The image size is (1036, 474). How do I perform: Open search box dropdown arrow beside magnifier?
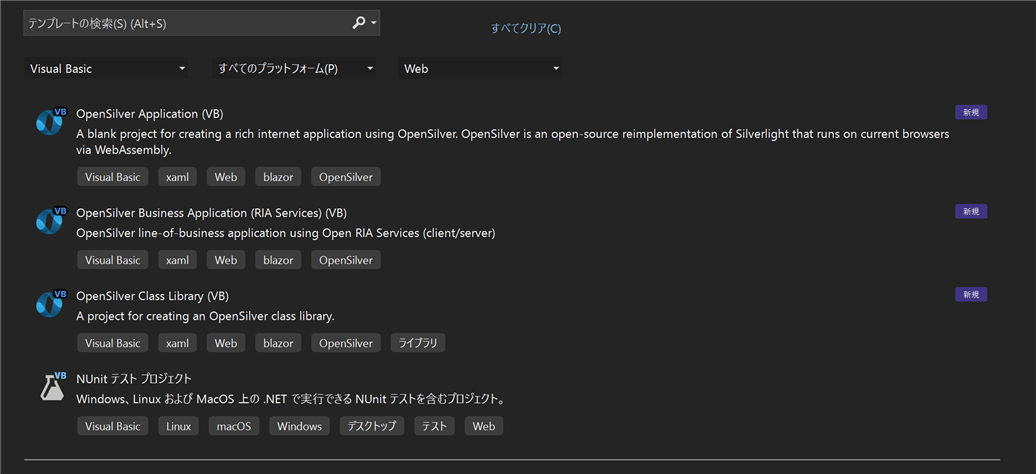(x=374, y=24)
